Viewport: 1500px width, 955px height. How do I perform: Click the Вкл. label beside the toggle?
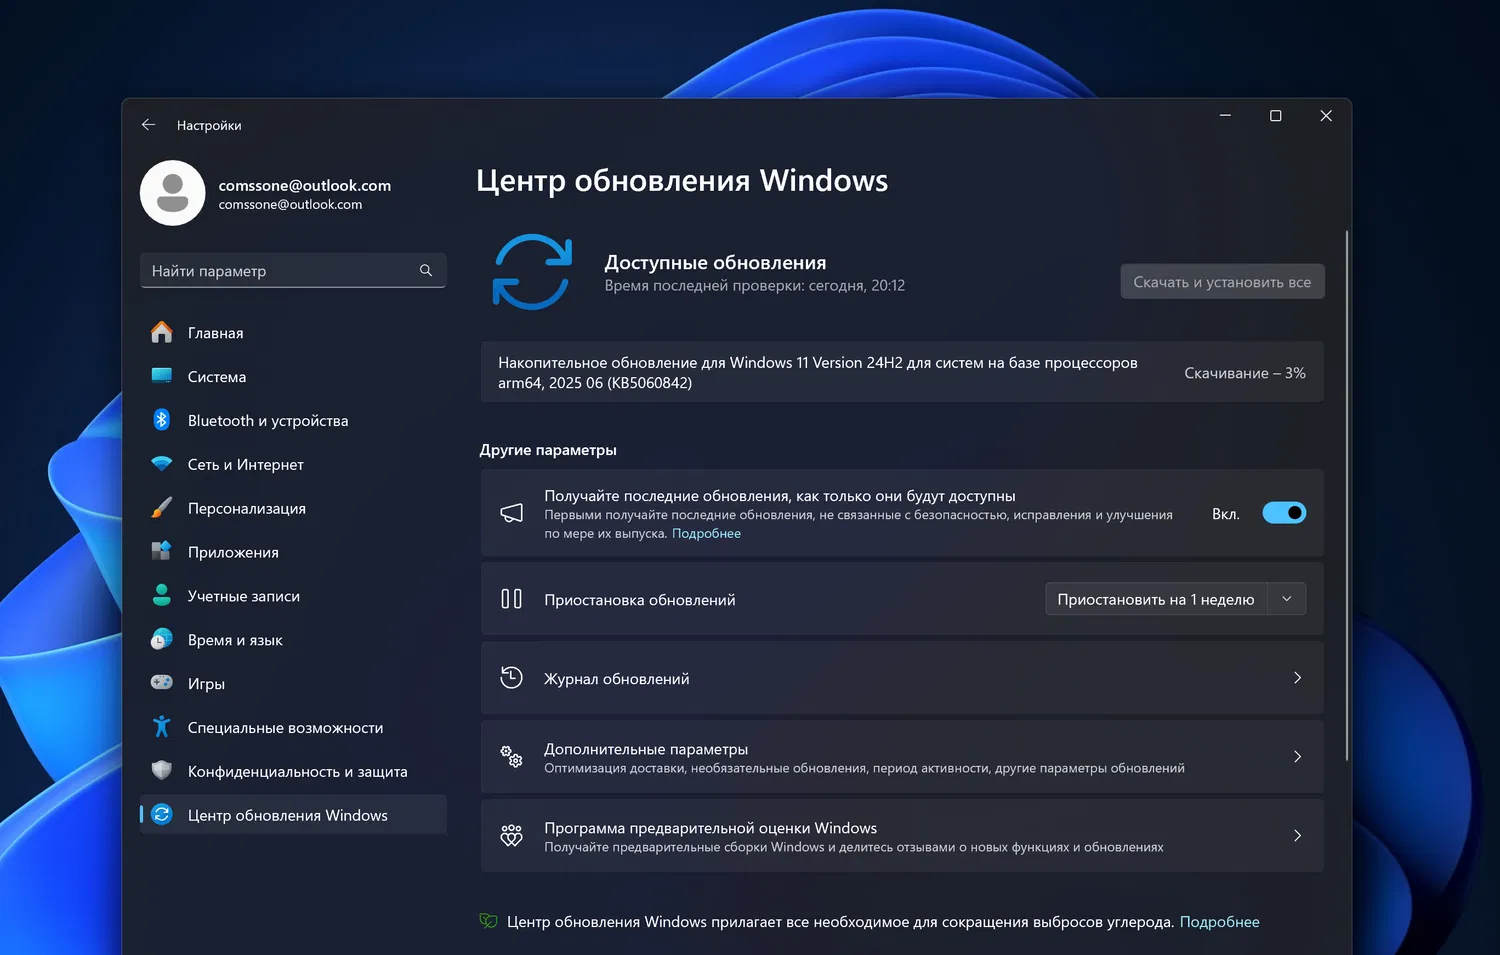[x=1226, y=514]
